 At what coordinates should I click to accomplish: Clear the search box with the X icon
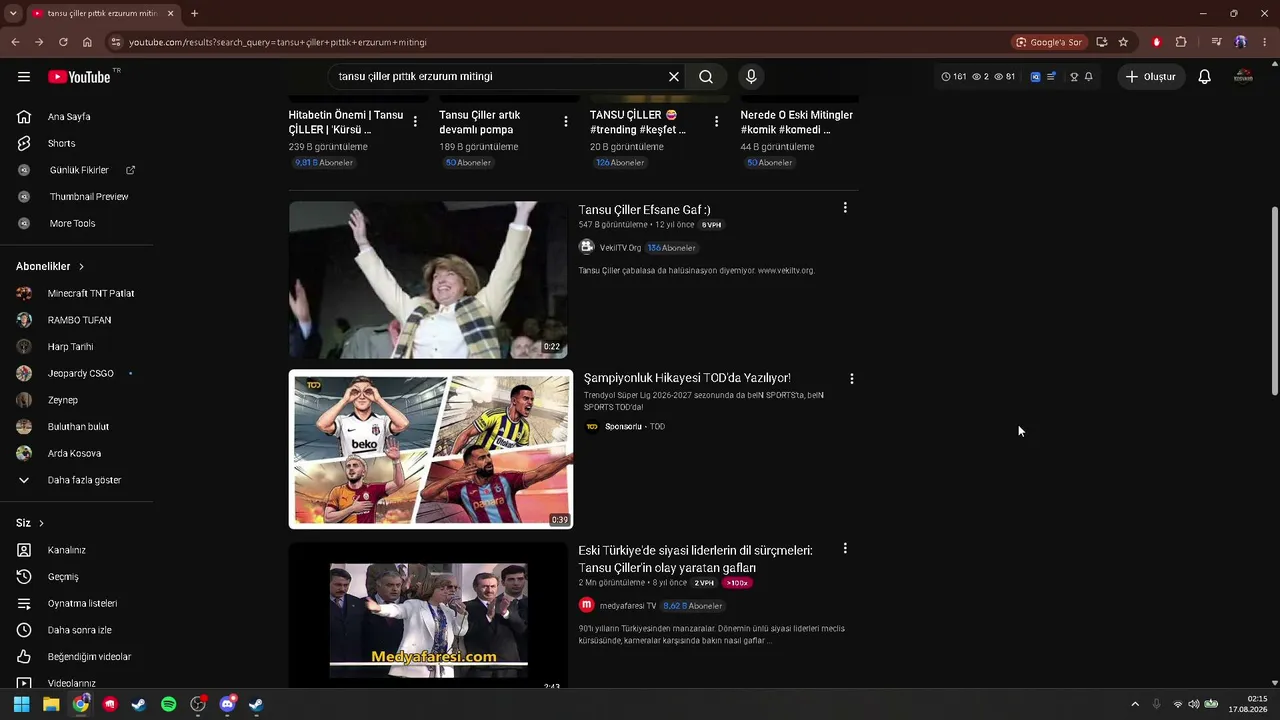click(674, 77)
